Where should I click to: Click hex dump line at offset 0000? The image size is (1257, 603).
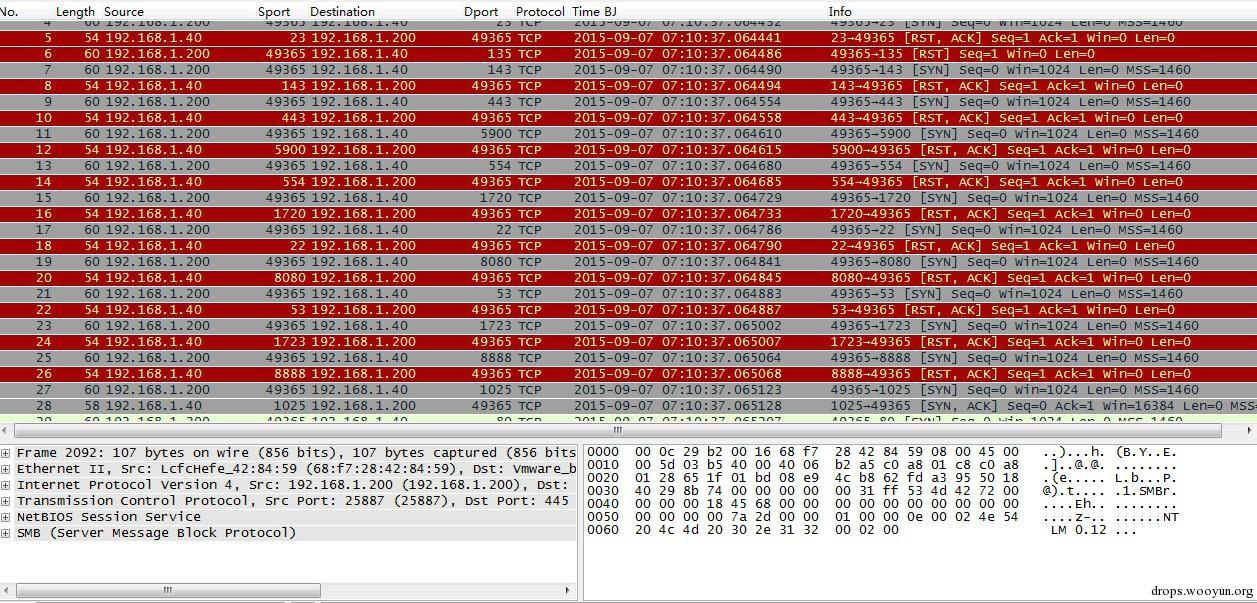click(x=881, y=452)
